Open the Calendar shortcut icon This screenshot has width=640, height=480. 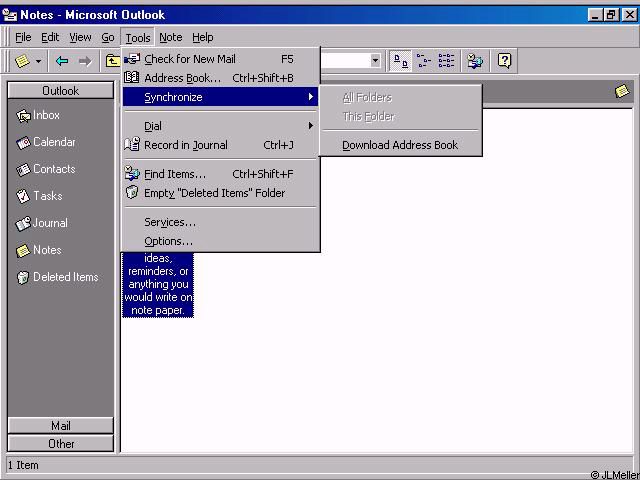click(23, 143)
